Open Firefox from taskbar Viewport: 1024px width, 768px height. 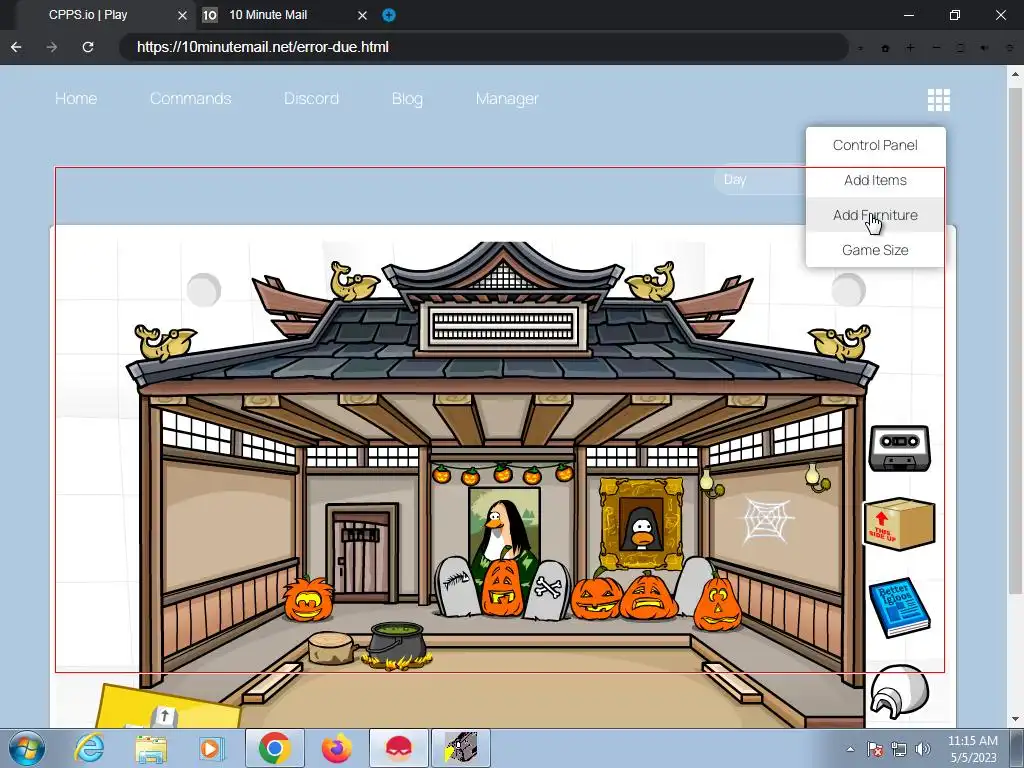click(x=336, y=748)
